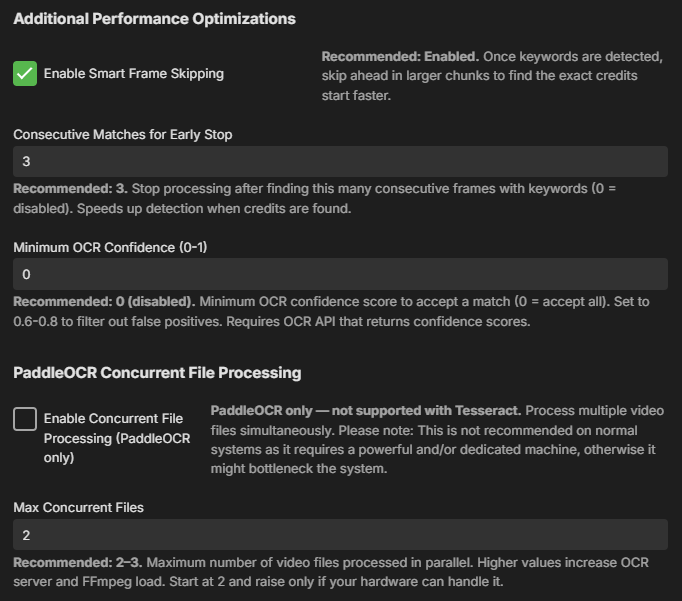
Task: Click the Max Concurrent Files label
Action: (78, 508)
